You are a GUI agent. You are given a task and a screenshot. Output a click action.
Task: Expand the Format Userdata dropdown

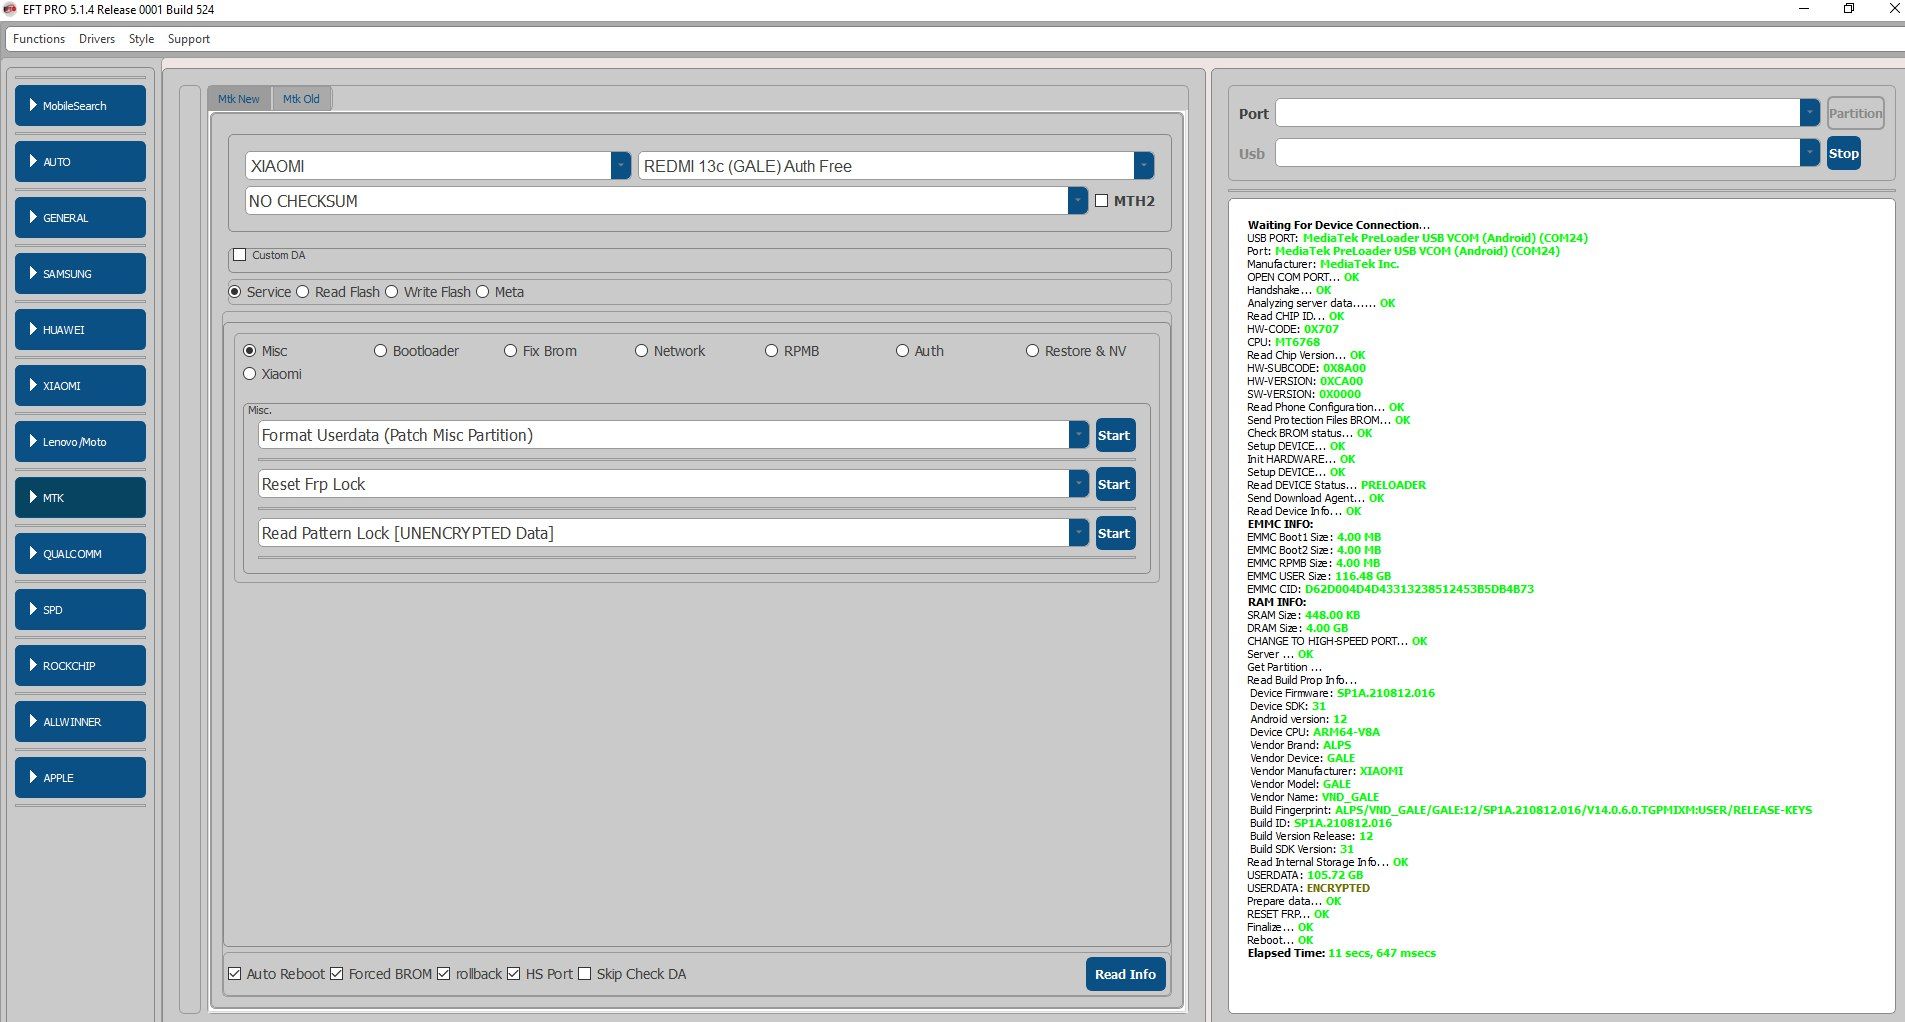click(x=1078, y=435)
